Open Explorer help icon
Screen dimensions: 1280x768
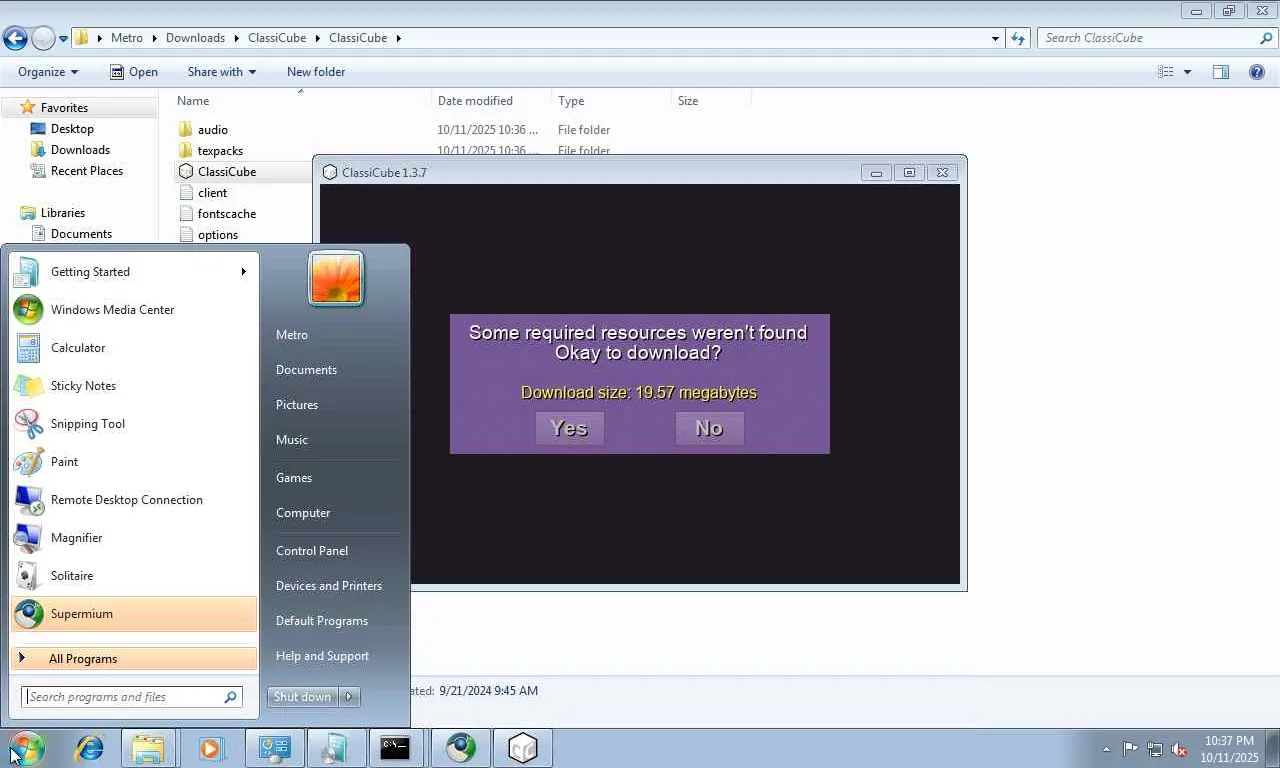tap(1257, 72)
